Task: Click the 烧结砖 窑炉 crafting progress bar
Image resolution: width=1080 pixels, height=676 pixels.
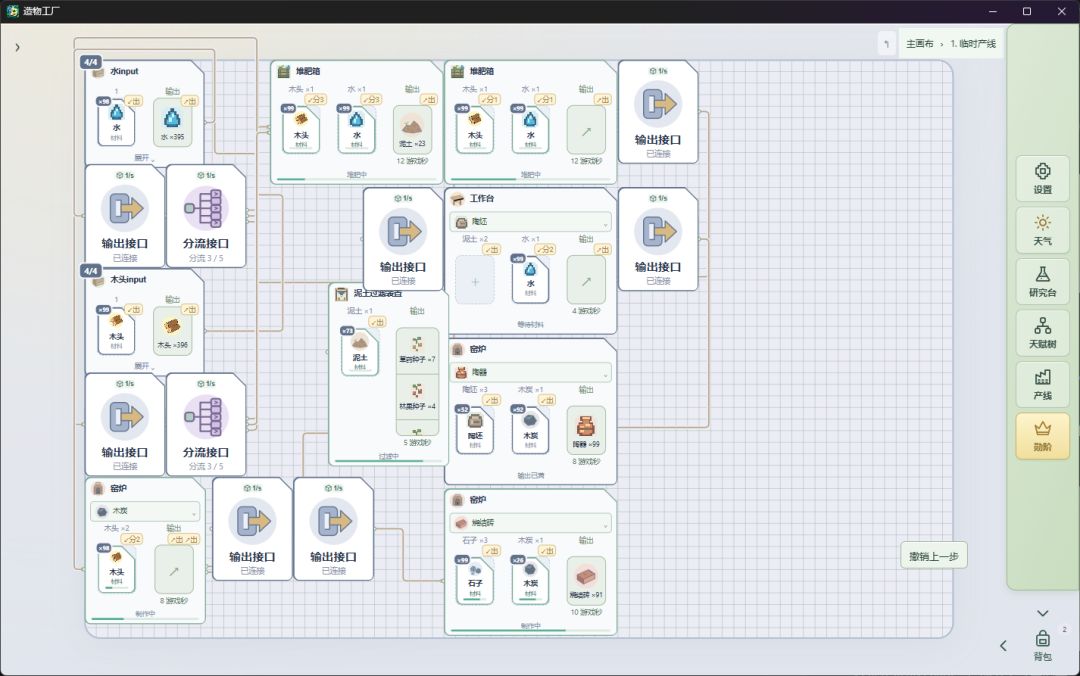Action: (x=530, y=630)
